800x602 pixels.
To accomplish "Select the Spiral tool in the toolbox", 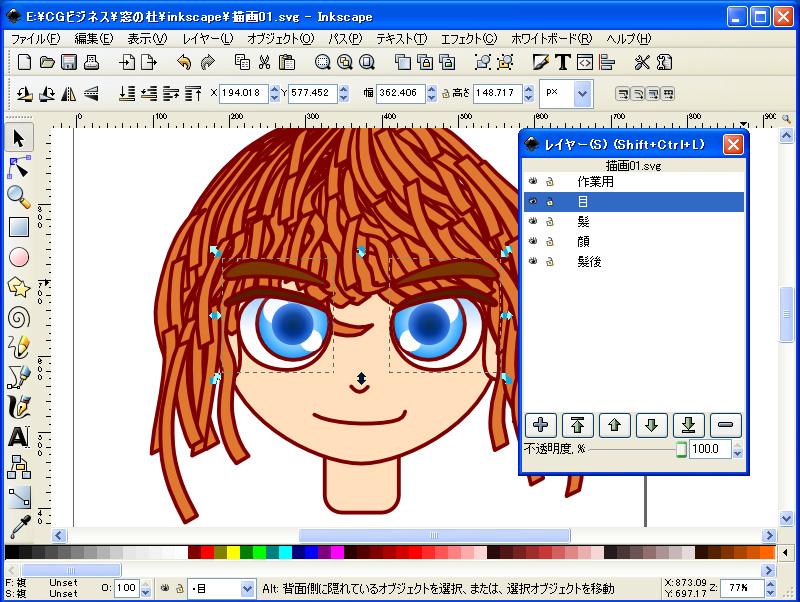I will click(x=18, y=317).
